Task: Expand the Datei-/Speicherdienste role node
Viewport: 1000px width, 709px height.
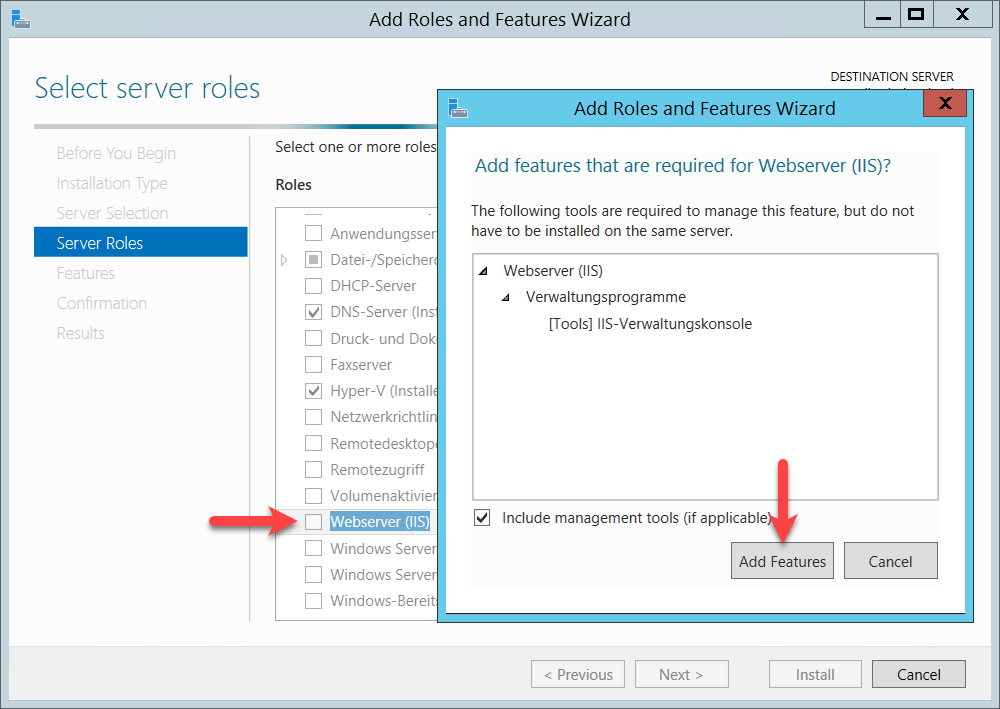Action: pos(284,260)
